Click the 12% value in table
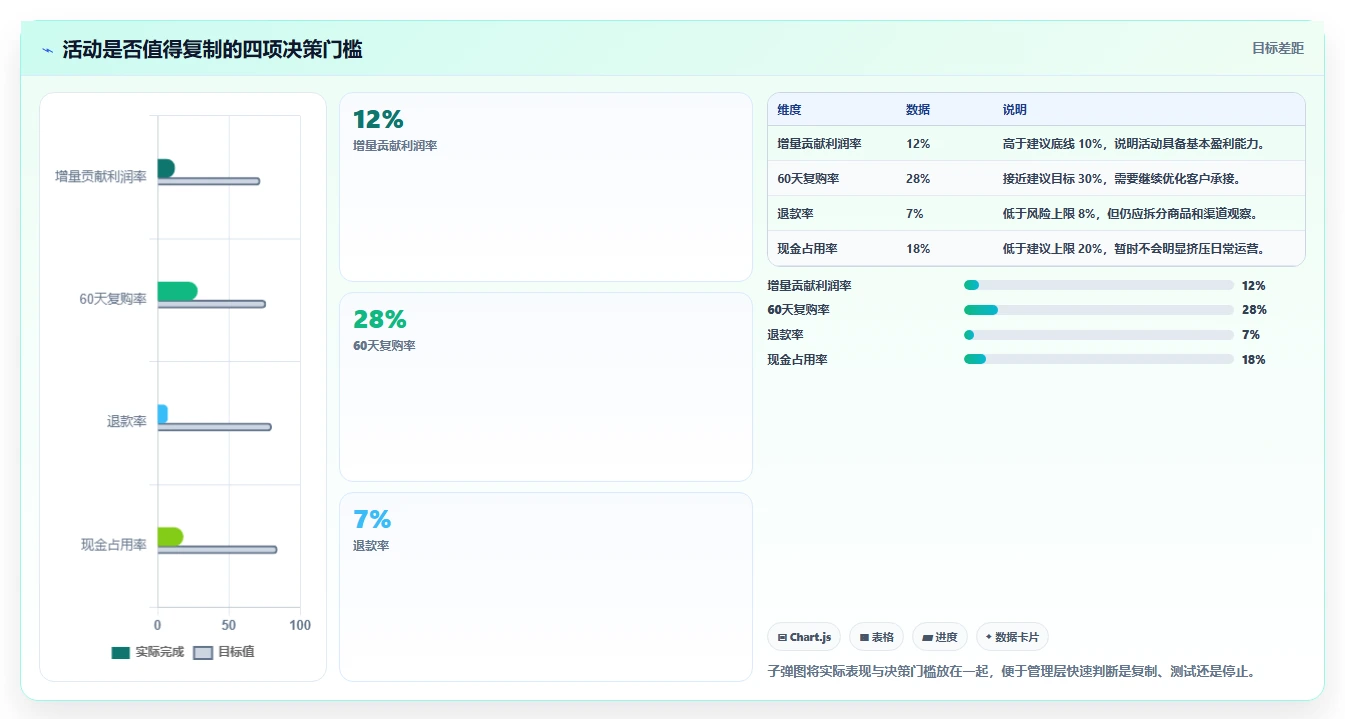This screenshot has width=1345, height=719. [918, 144]
